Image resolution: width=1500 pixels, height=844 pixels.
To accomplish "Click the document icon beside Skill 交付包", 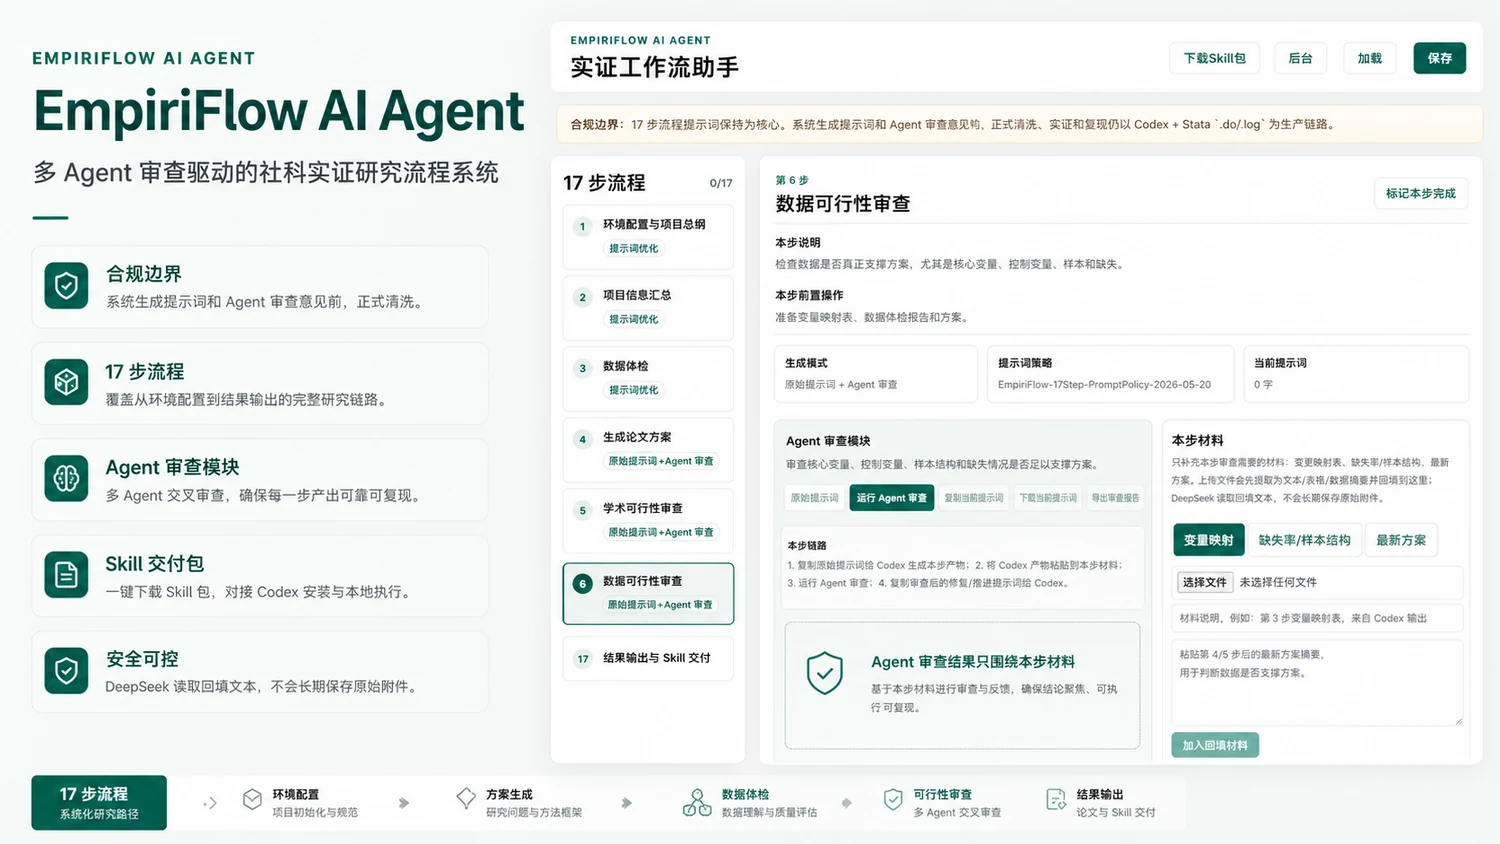I will click(66, 575).
